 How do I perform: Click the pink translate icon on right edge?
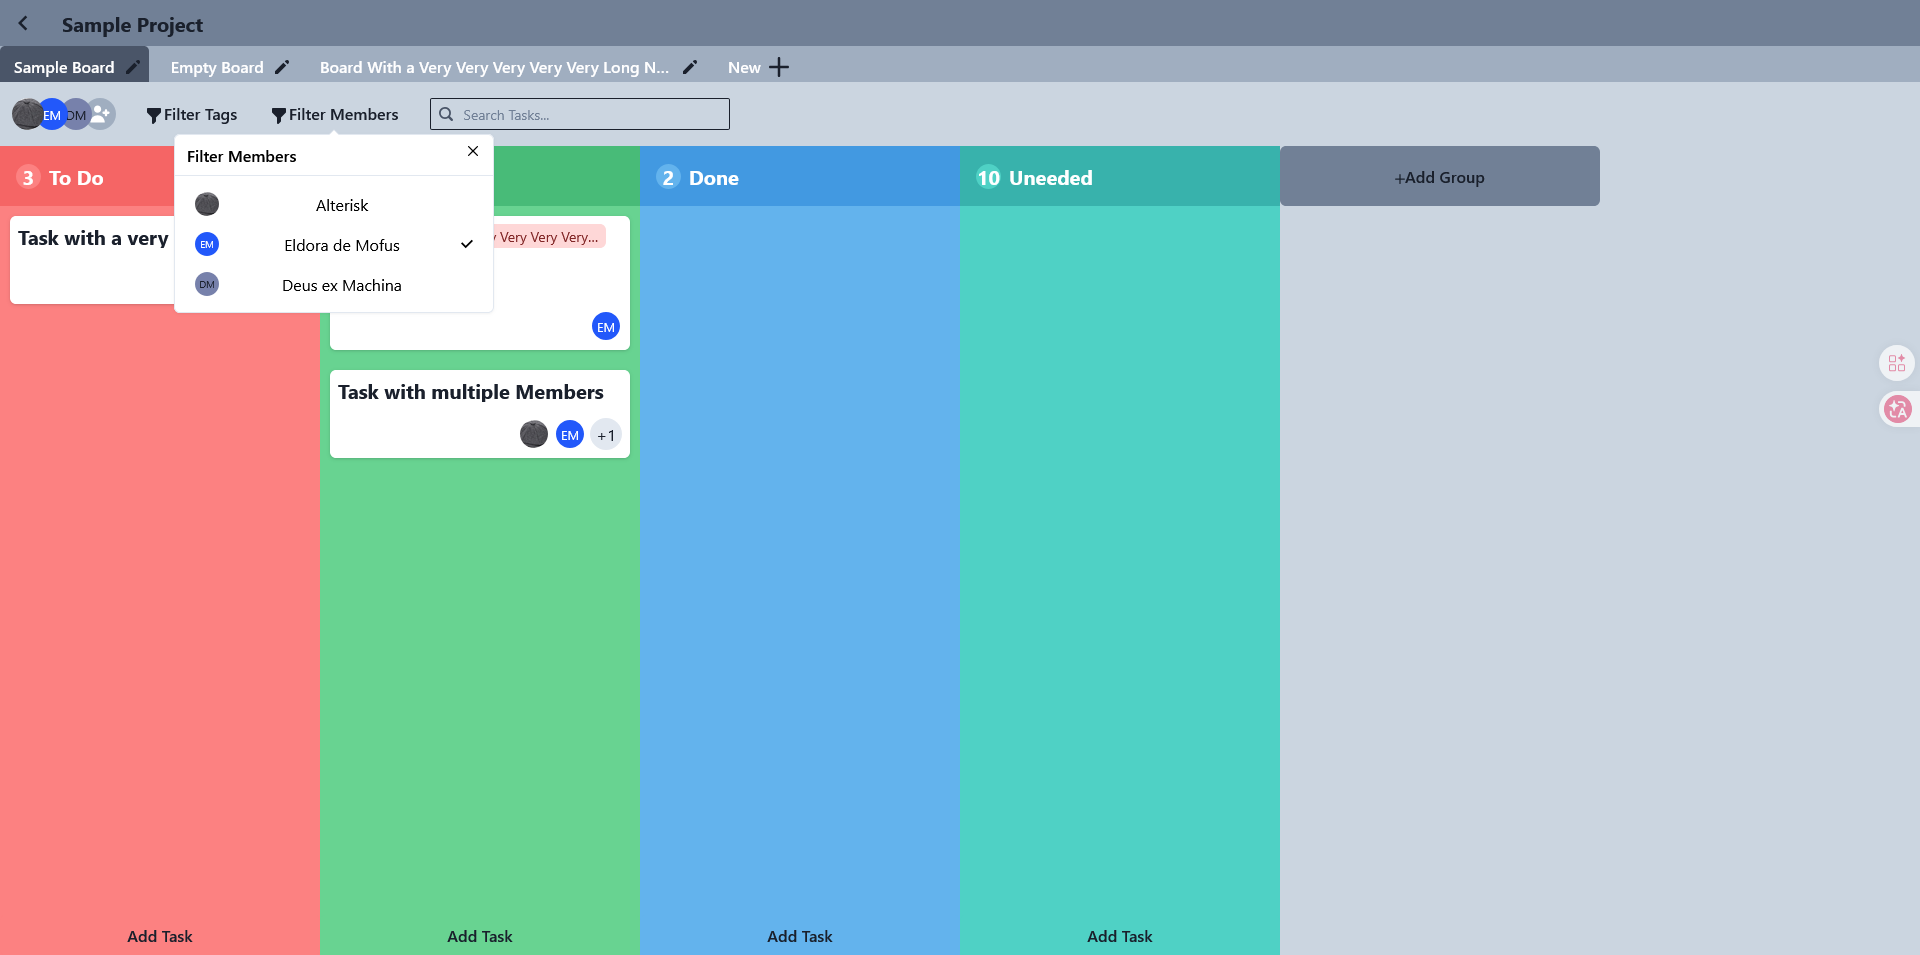pos(1897,409)
